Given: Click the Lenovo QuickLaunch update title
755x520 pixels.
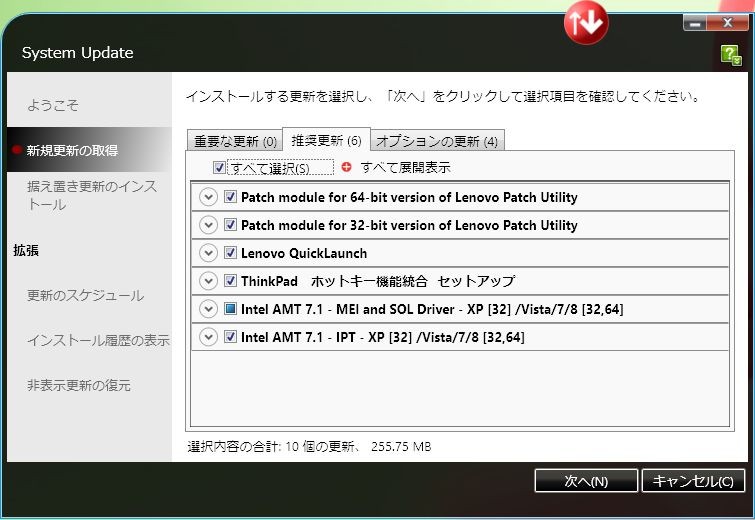Looking at the screenshot, I should pyautogui.click(x=304, y=253).
